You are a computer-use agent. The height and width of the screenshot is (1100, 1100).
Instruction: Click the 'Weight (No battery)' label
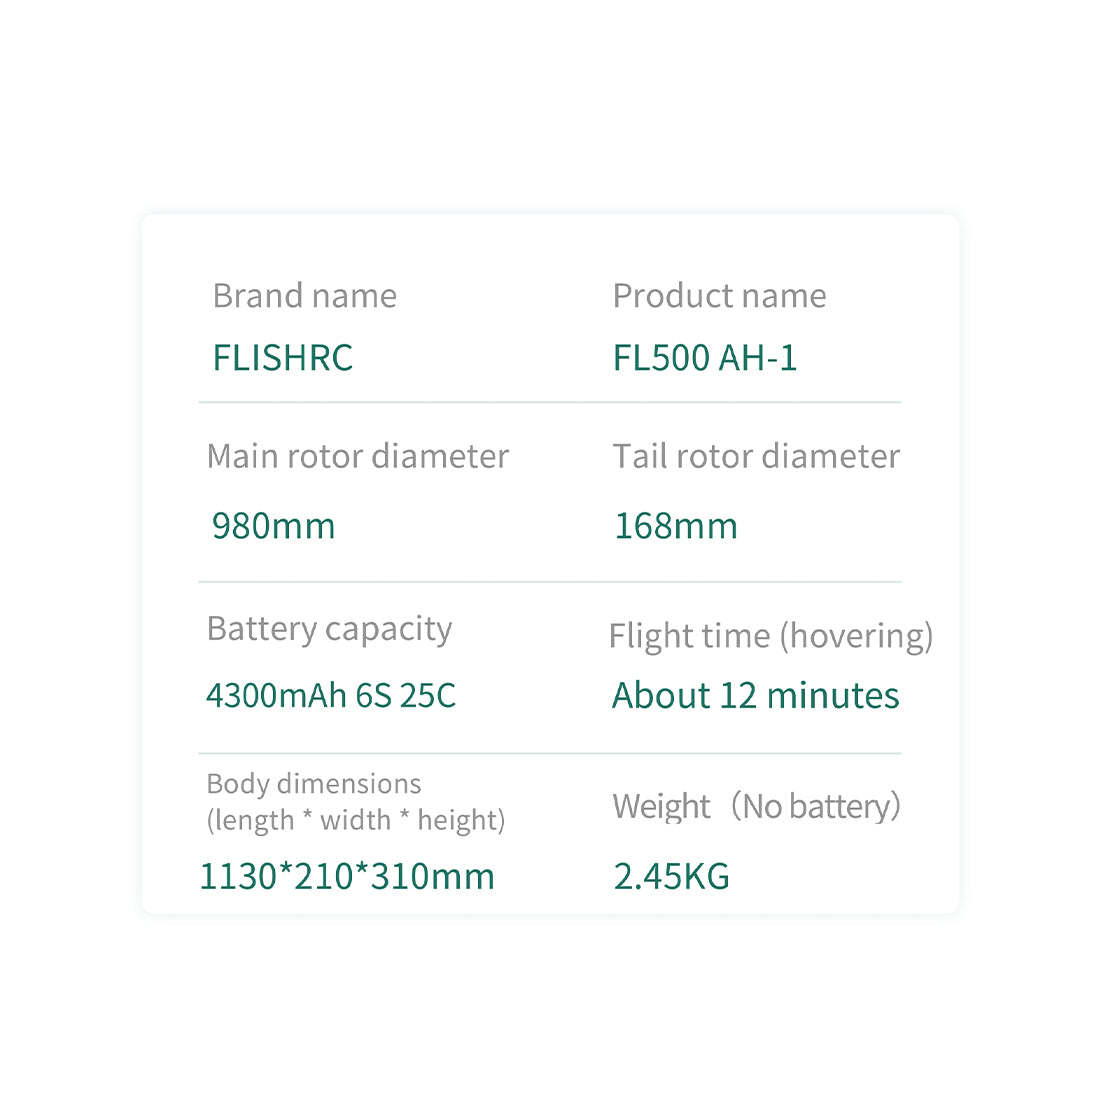[756, 806]
